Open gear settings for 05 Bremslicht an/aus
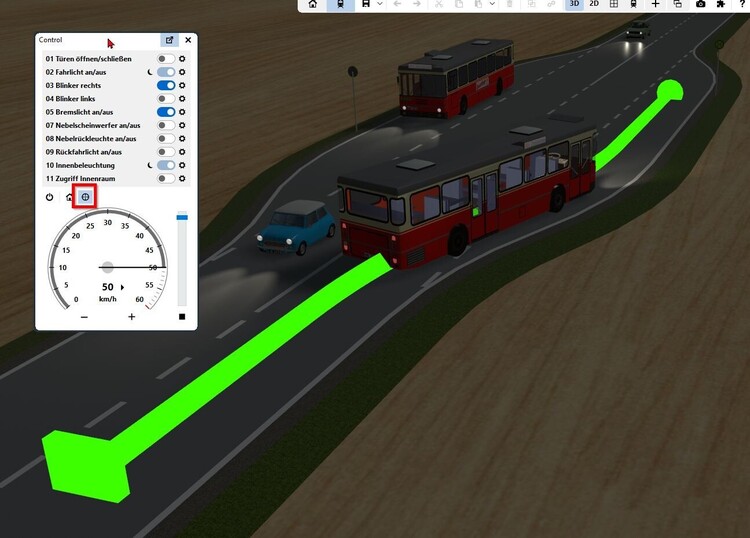 click(x=182, y=112)
